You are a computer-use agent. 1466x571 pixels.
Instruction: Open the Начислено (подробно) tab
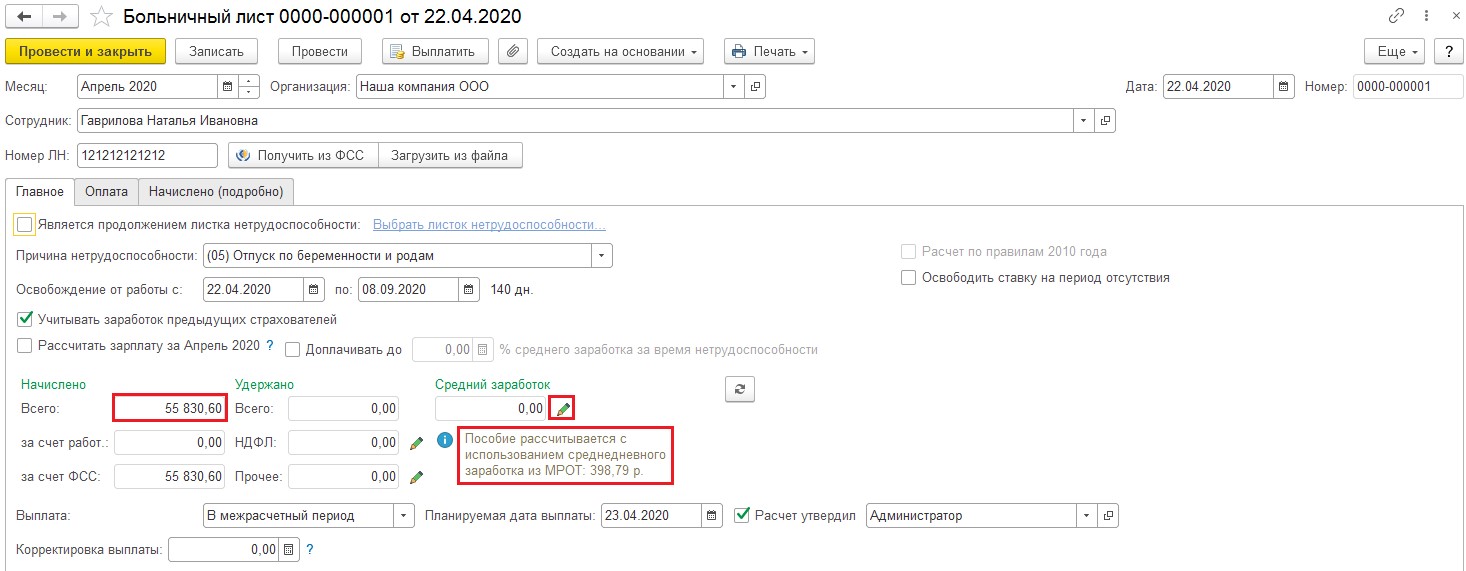(216, 191)
